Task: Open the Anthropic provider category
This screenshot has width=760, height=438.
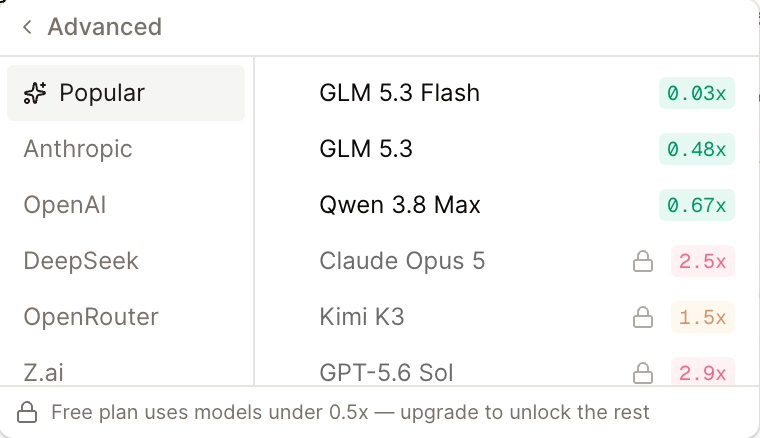Action: [126, 149]
